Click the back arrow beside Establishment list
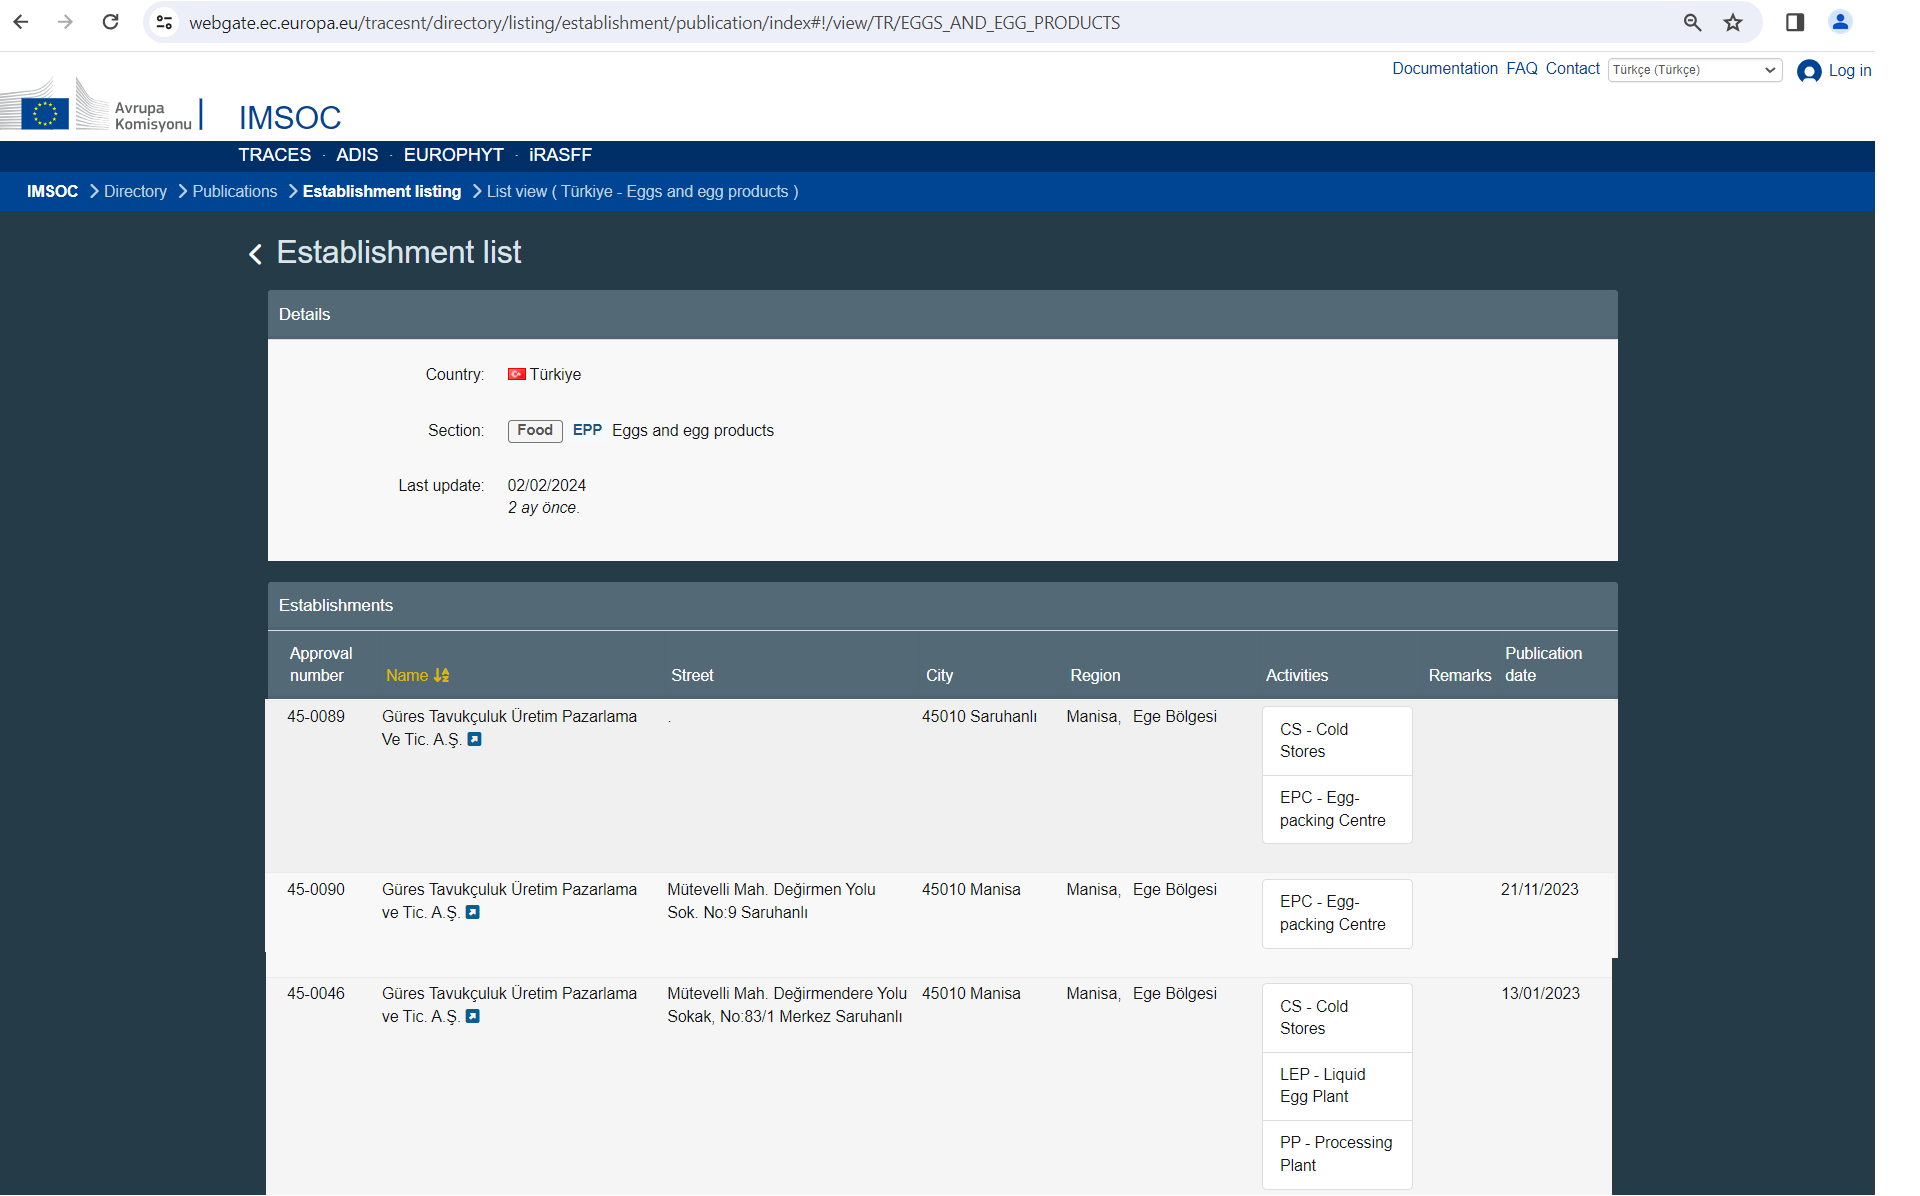Screen dimensions: 1920x1196 (255, 254)
